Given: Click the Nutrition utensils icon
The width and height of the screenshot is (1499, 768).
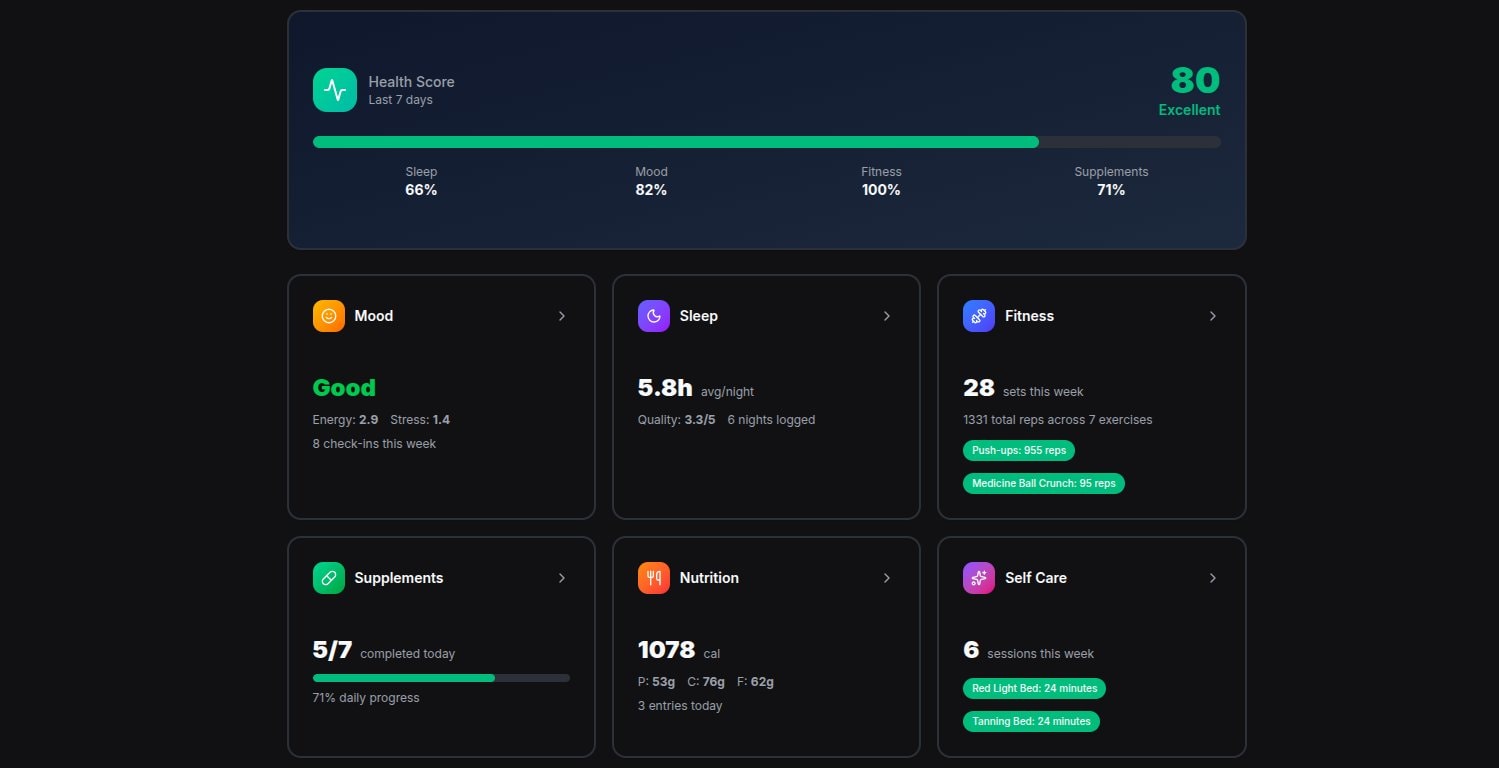Looking at the screenshot, I should tap(653, 577).
